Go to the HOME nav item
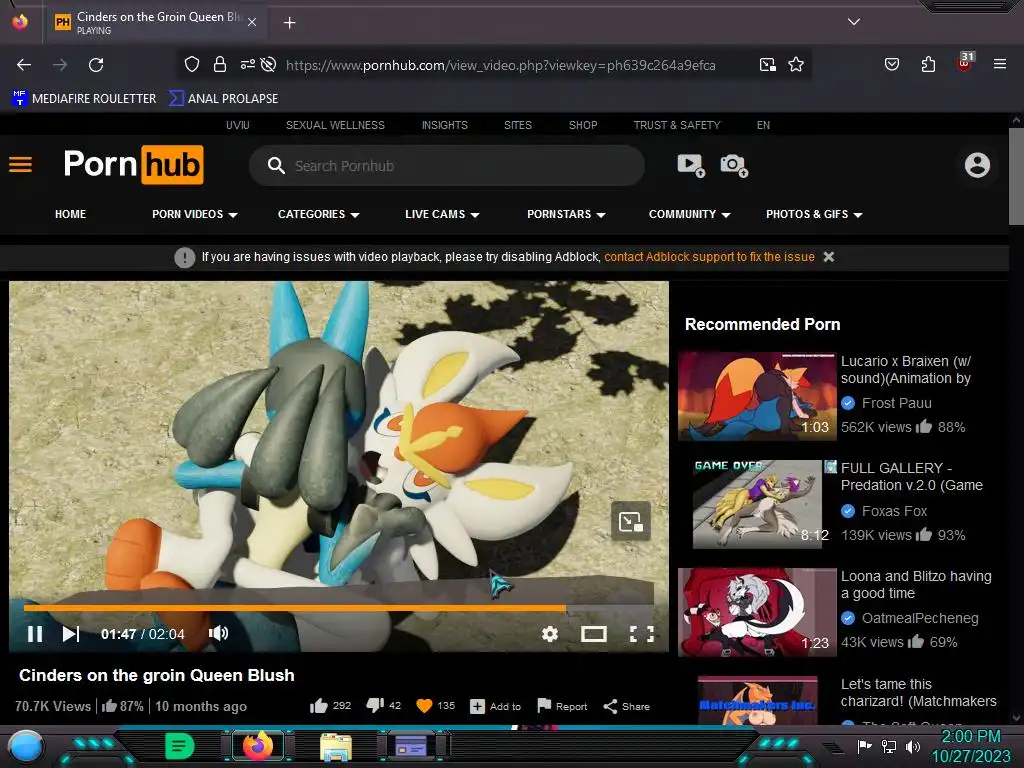 click(71, 214)
